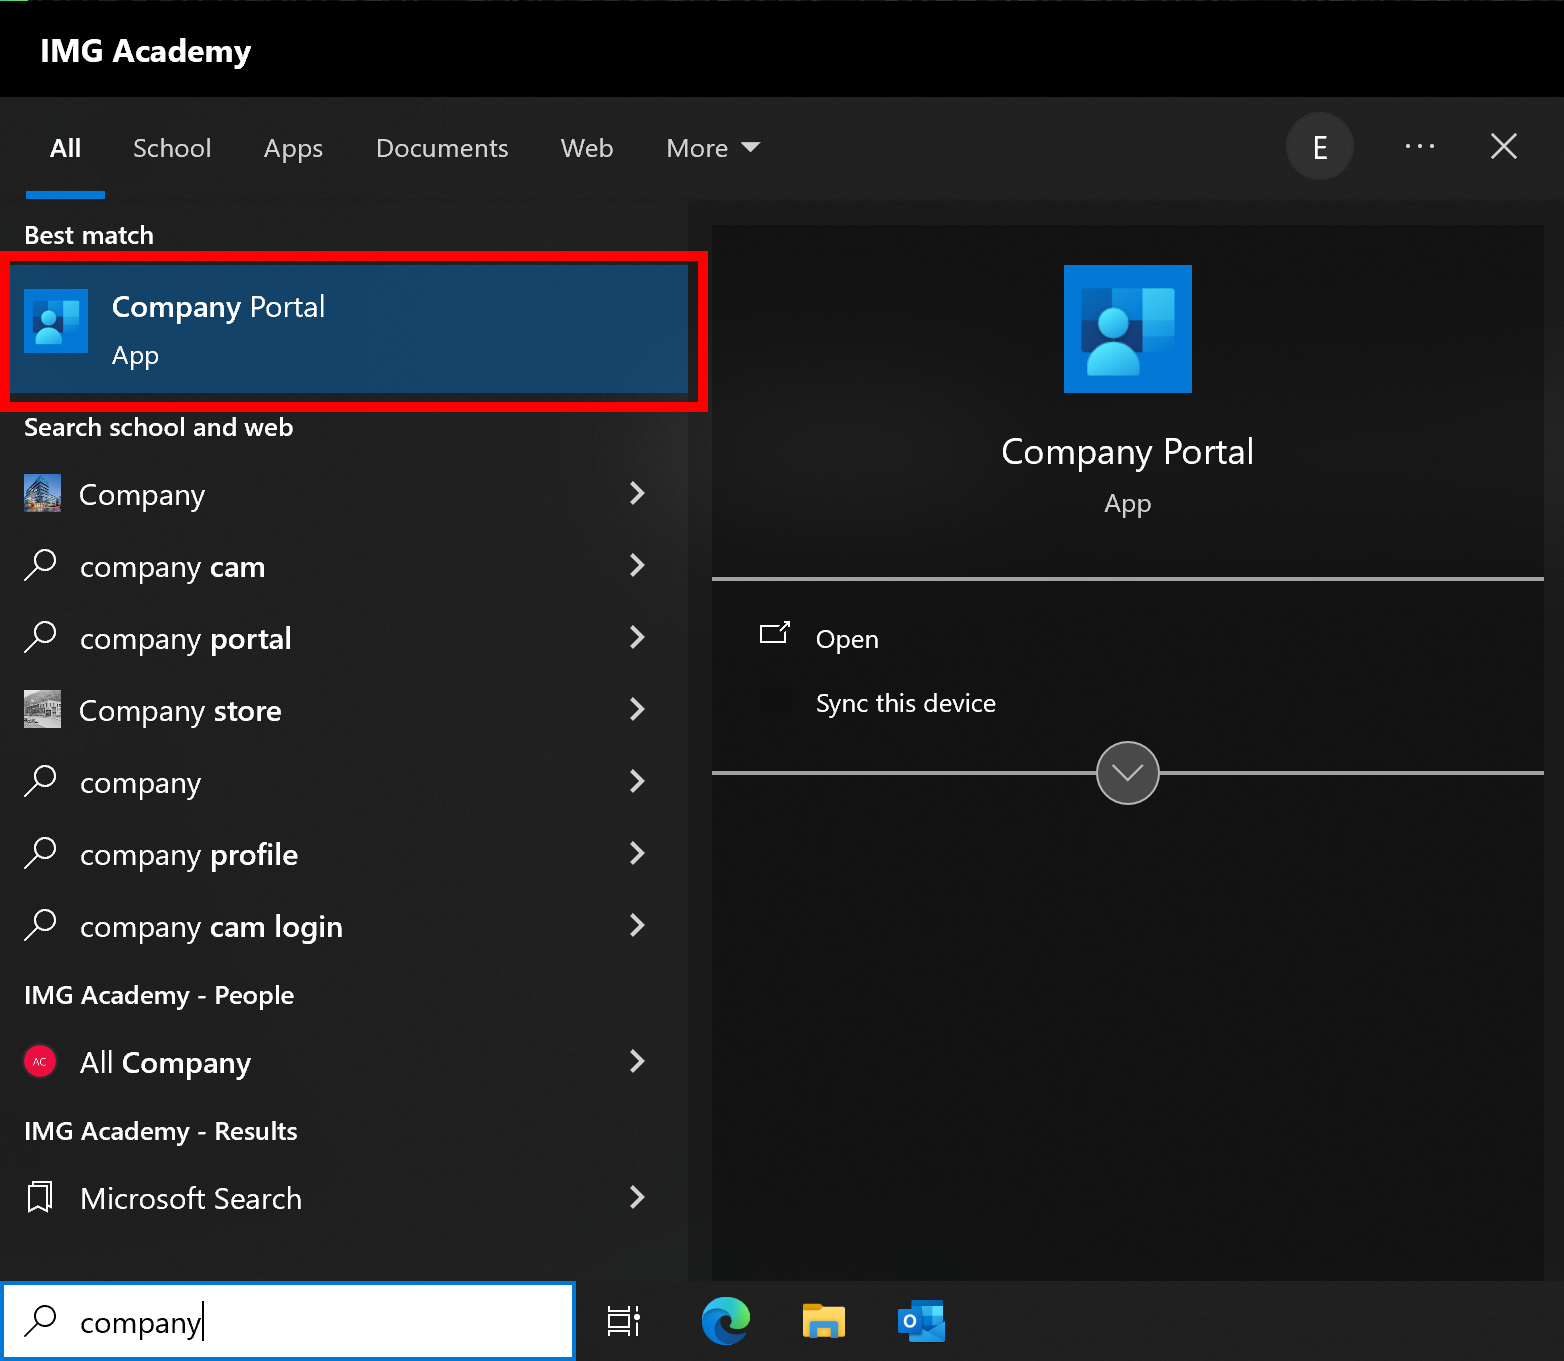Select the Company store suggestion text
The width and height of the screenshot is (1564, 1361).
tap(180, 711)
